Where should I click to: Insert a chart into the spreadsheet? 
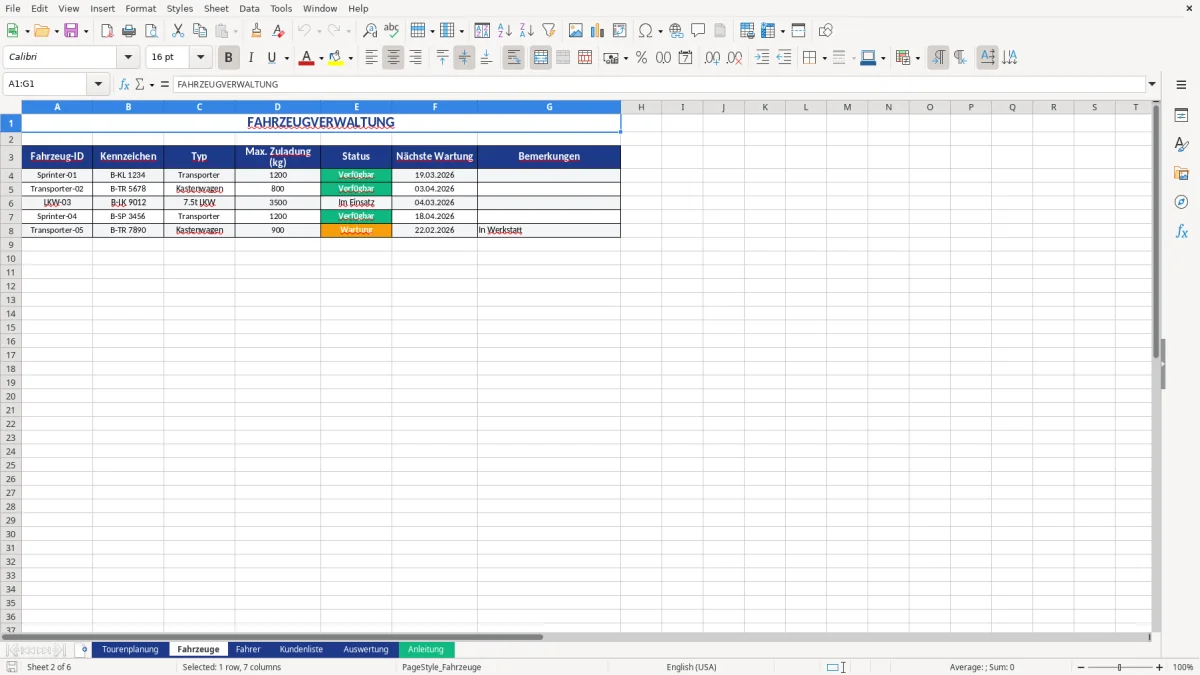click(x=598, y=29)
